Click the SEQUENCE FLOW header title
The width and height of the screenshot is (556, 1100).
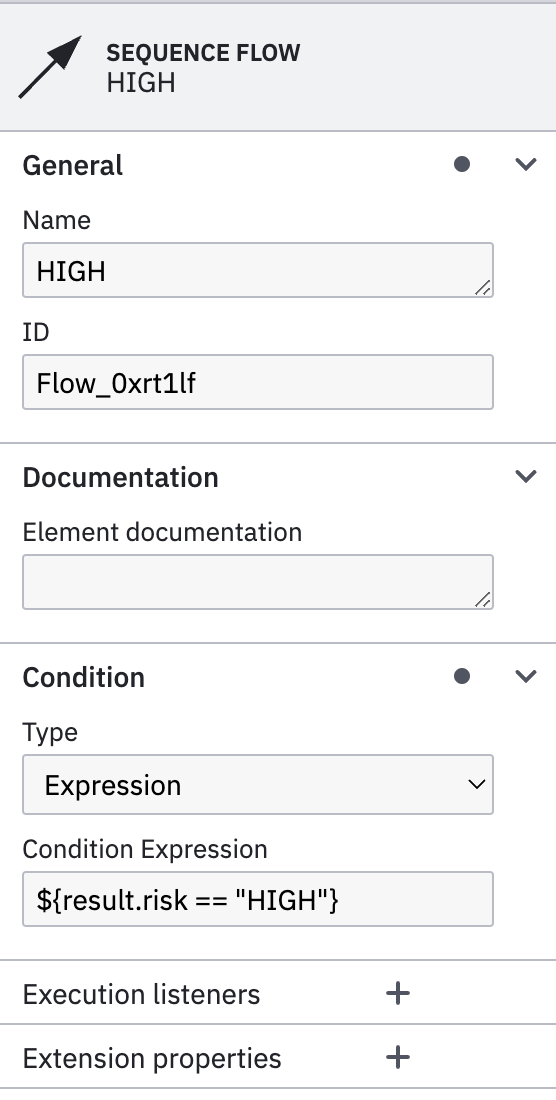203,53
